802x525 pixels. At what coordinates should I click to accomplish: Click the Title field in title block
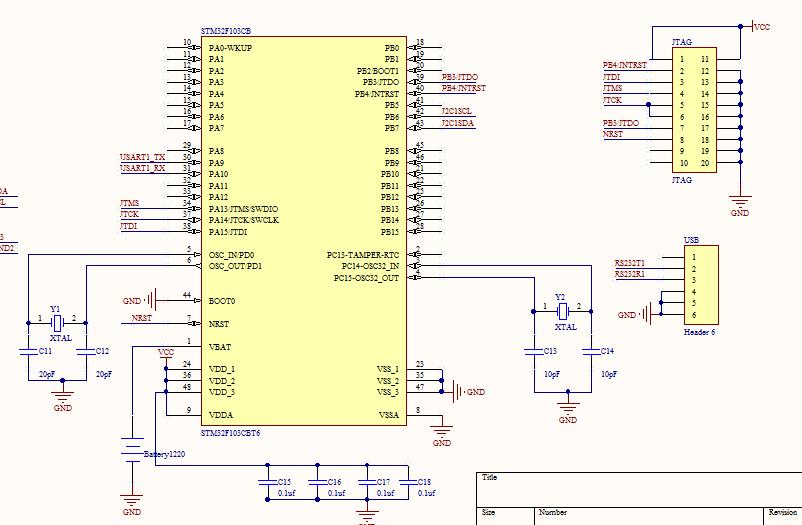click(639, 490)
